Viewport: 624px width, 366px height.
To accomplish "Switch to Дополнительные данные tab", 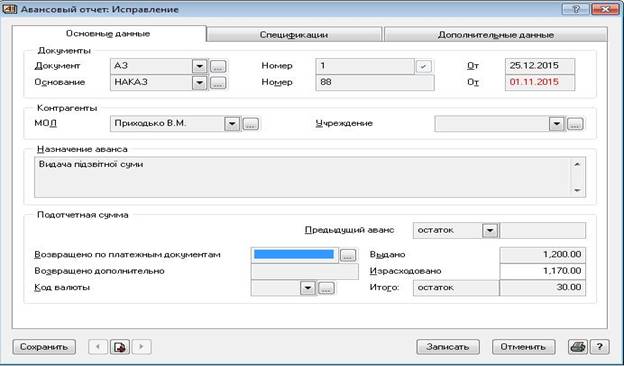I will pos(495,35).
